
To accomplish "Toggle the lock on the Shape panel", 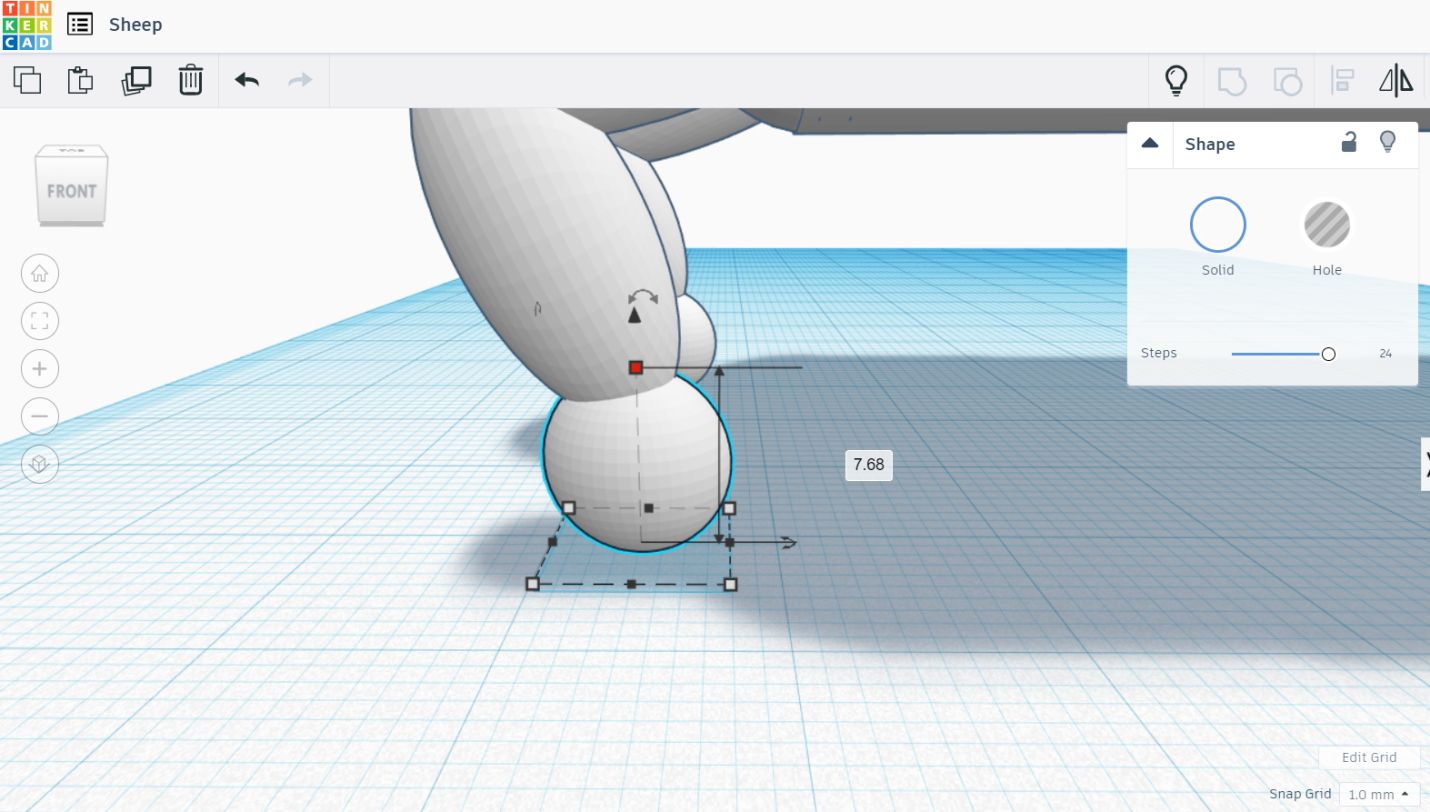I will (x=1349, y=143).
